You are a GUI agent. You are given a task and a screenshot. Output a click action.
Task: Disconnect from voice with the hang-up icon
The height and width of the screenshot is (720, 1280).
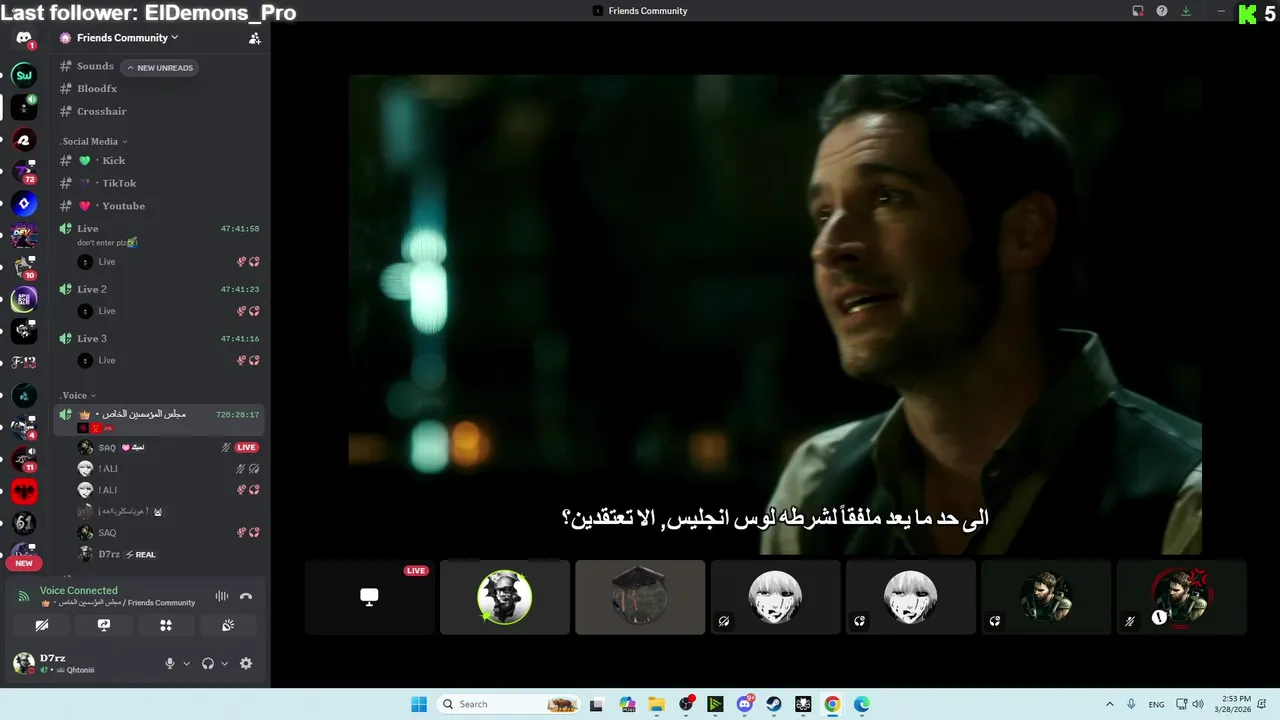(246, 596)
